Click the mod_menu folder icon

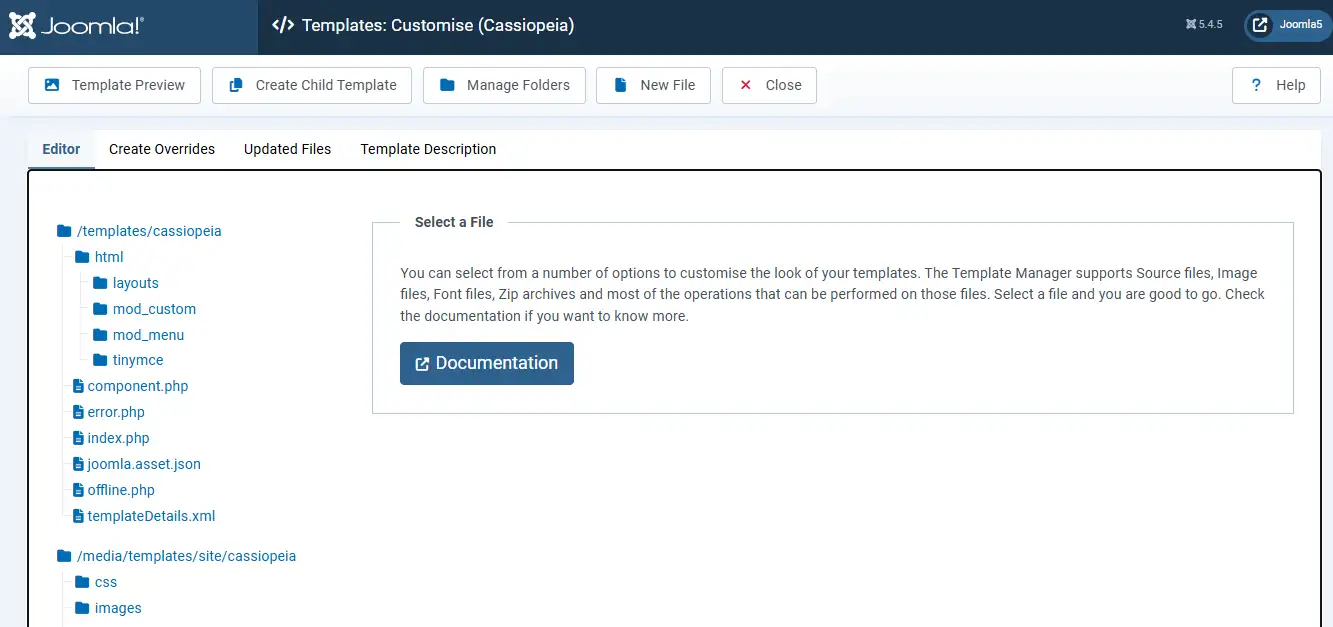(100, 335)
